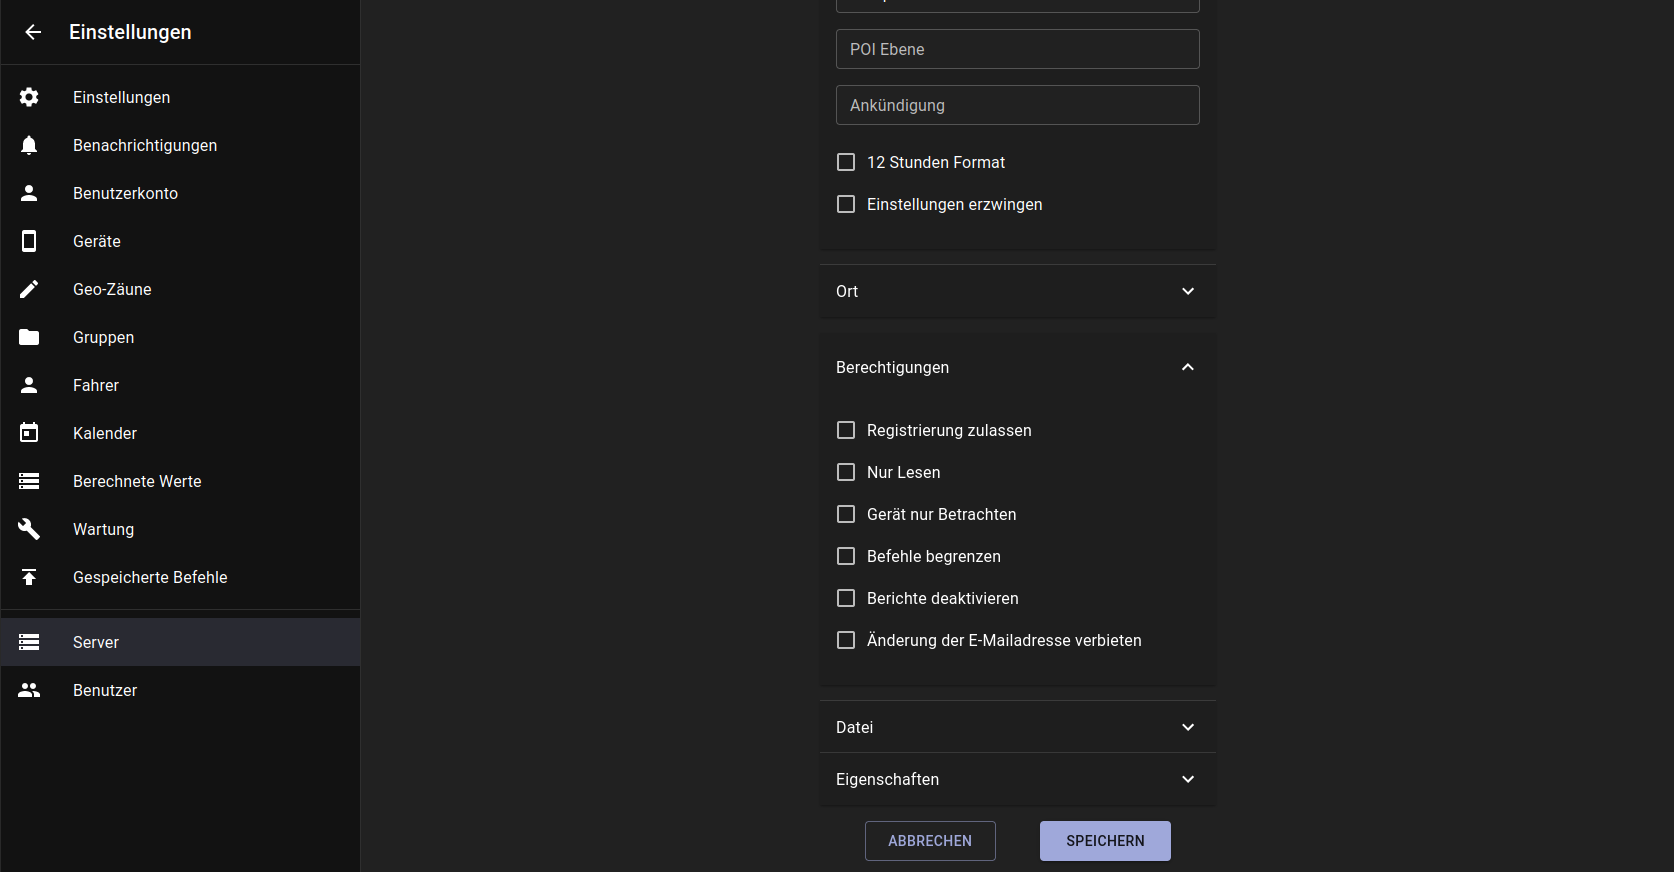Click the back arrow next to Einstellungen
1674x872 pixels.
[x=33, y=32]
